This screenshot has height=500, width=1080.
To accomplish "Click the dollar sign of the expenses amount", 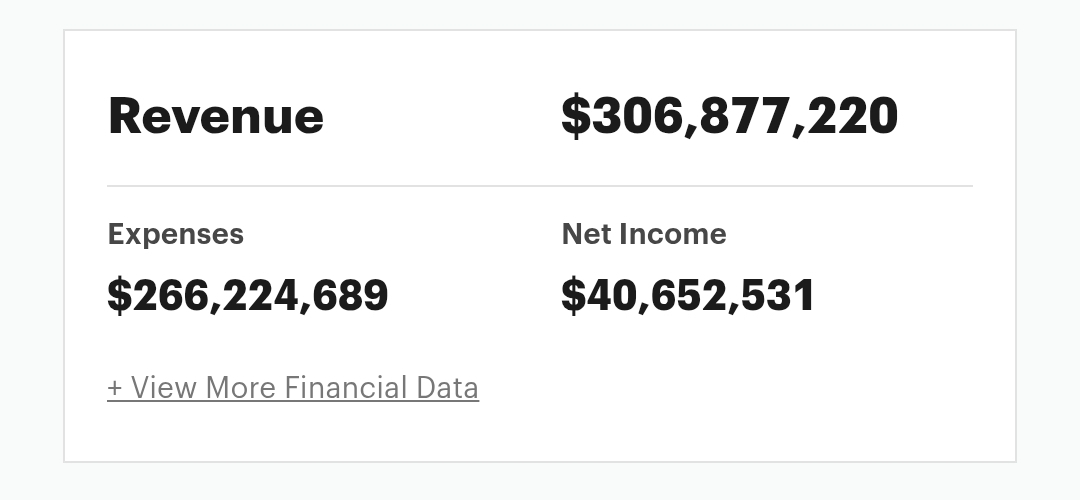I will pos(119,295).
